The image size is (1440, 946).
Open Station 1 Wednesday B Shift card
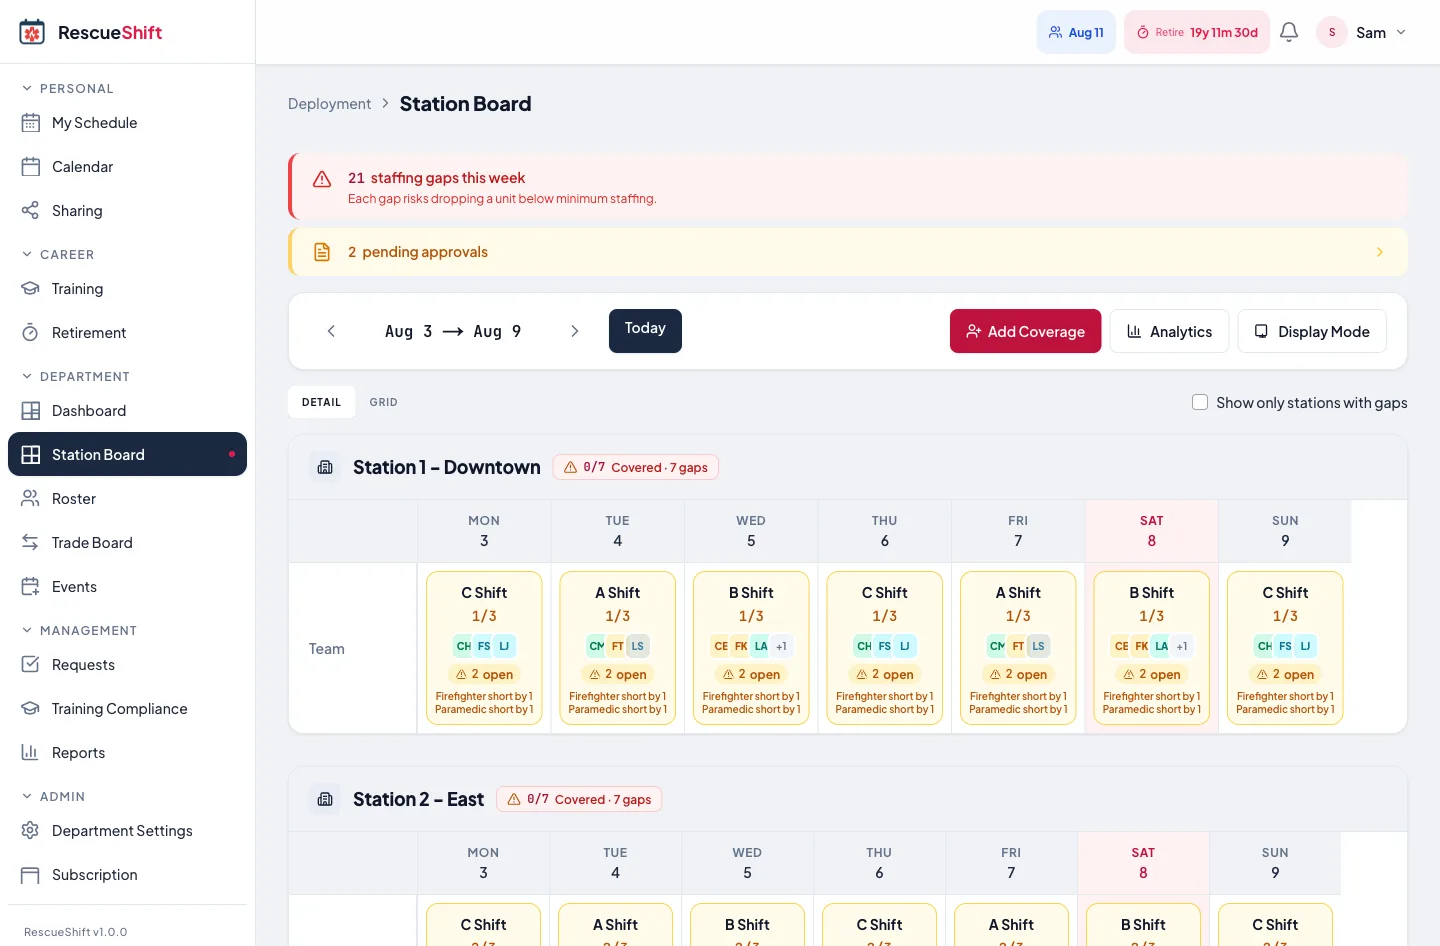(751, 648)
